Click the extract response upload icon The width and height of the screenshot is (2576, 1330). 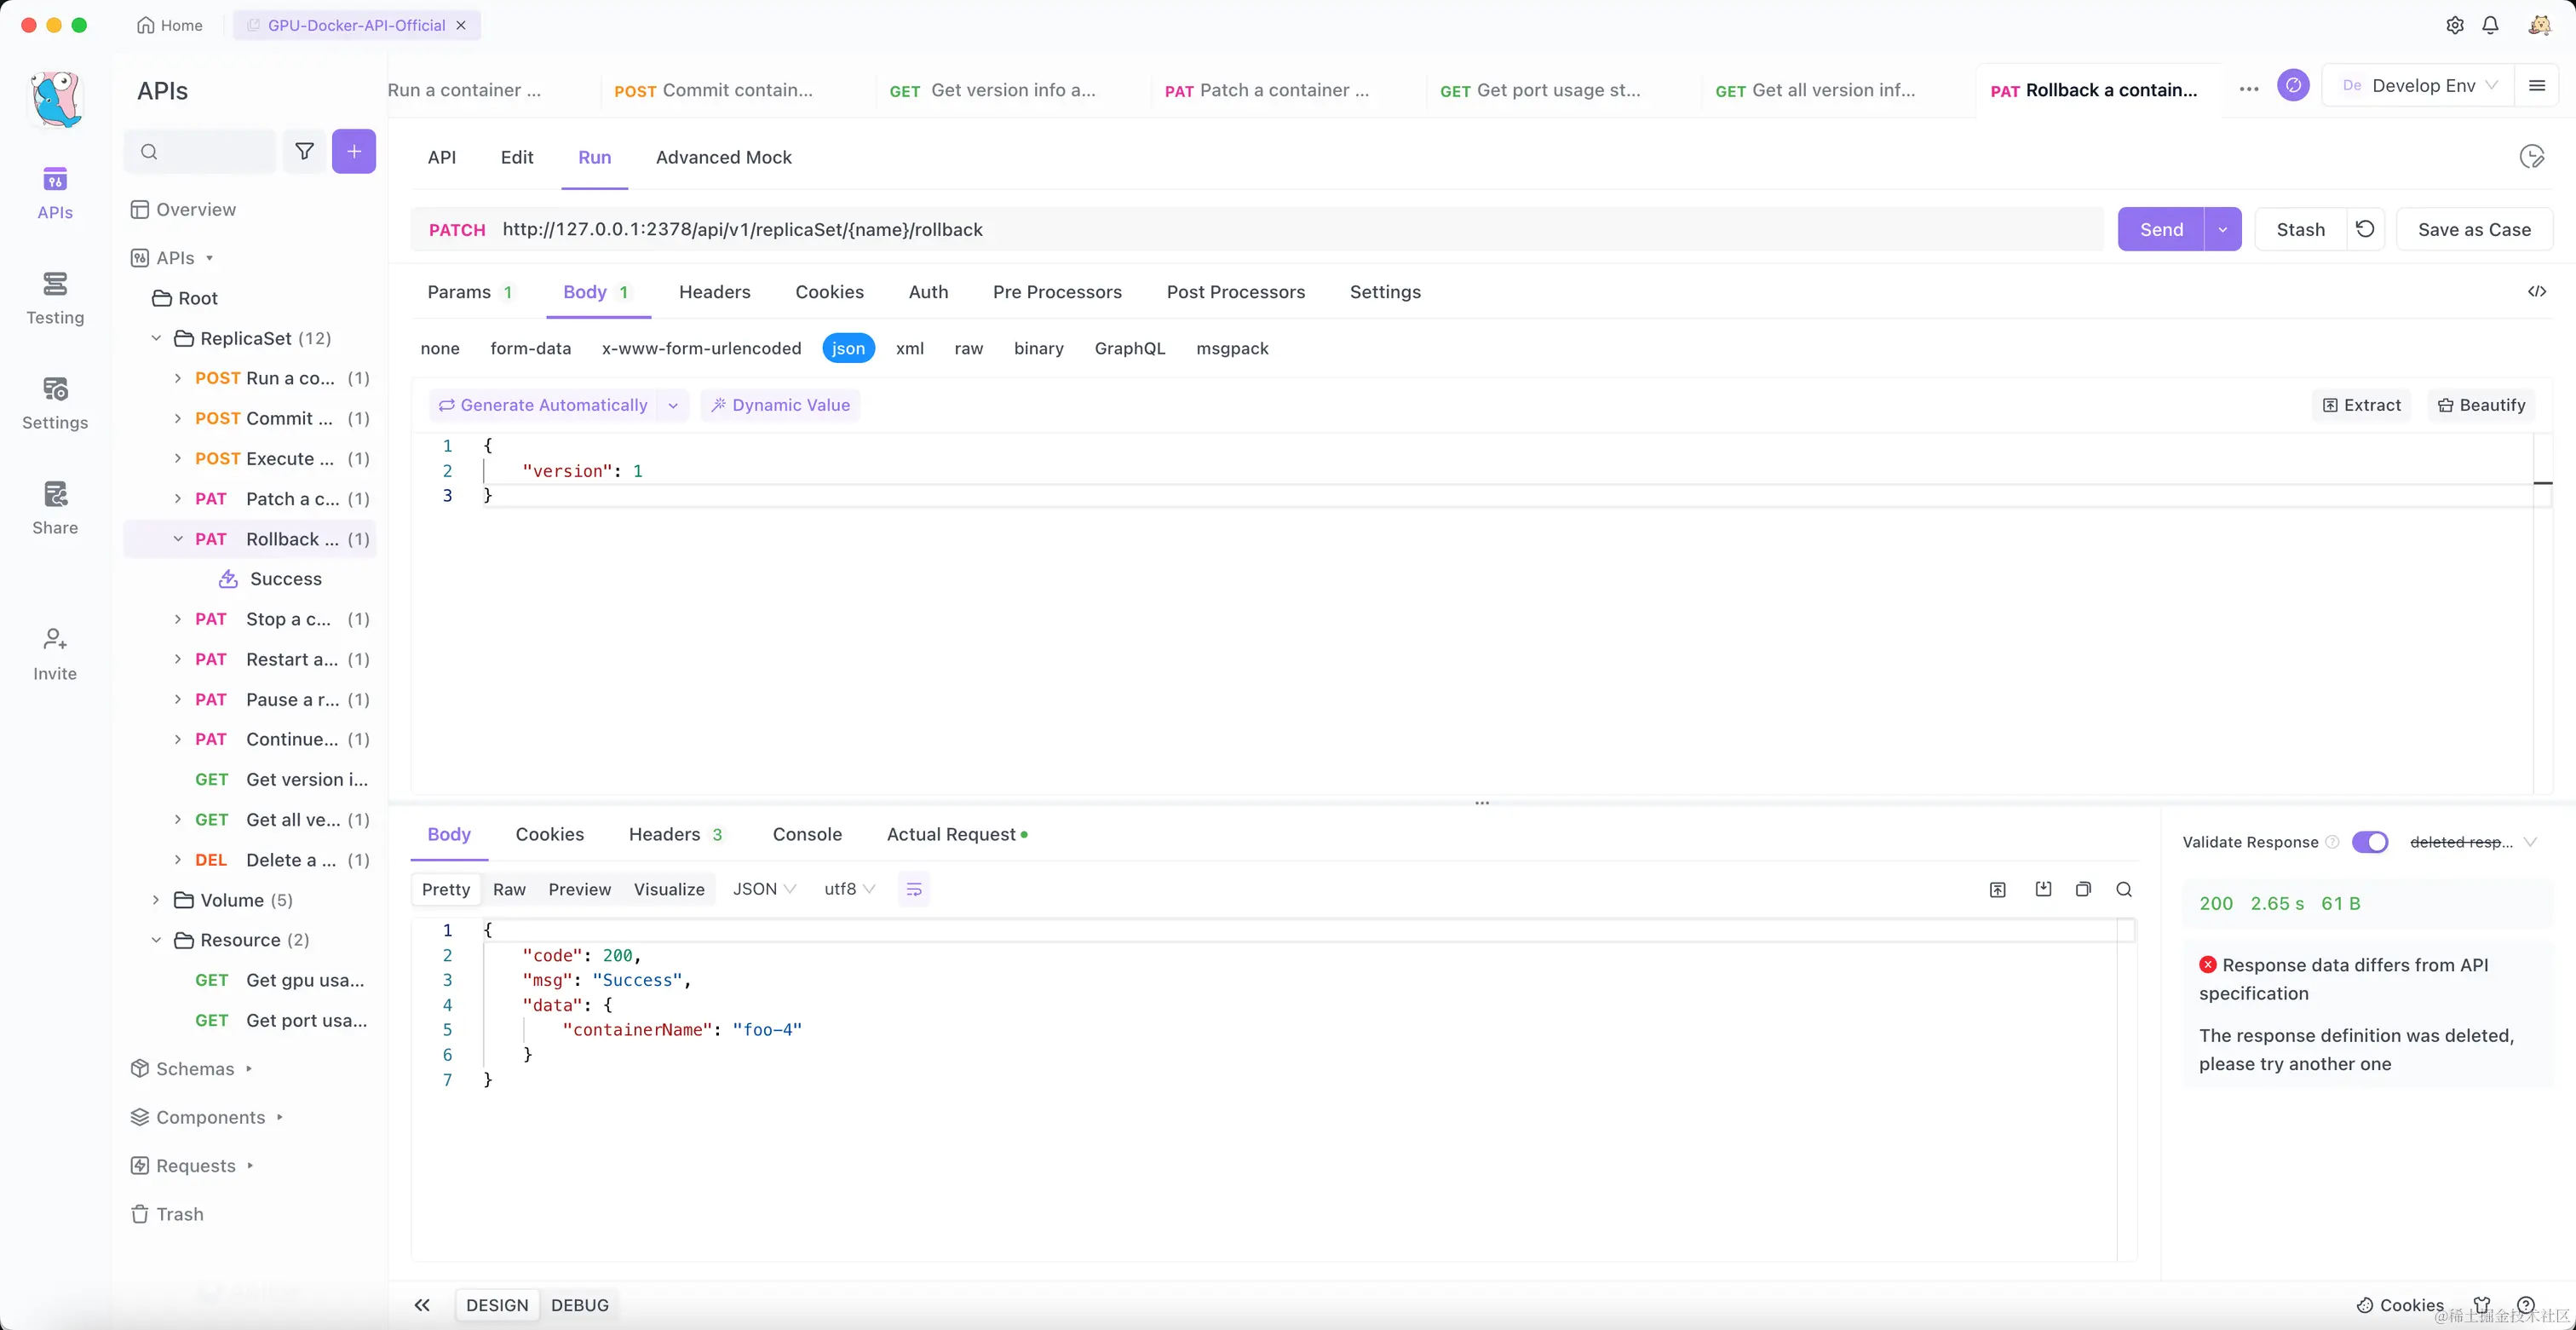pyautogui.click(x=1998, y=889)
